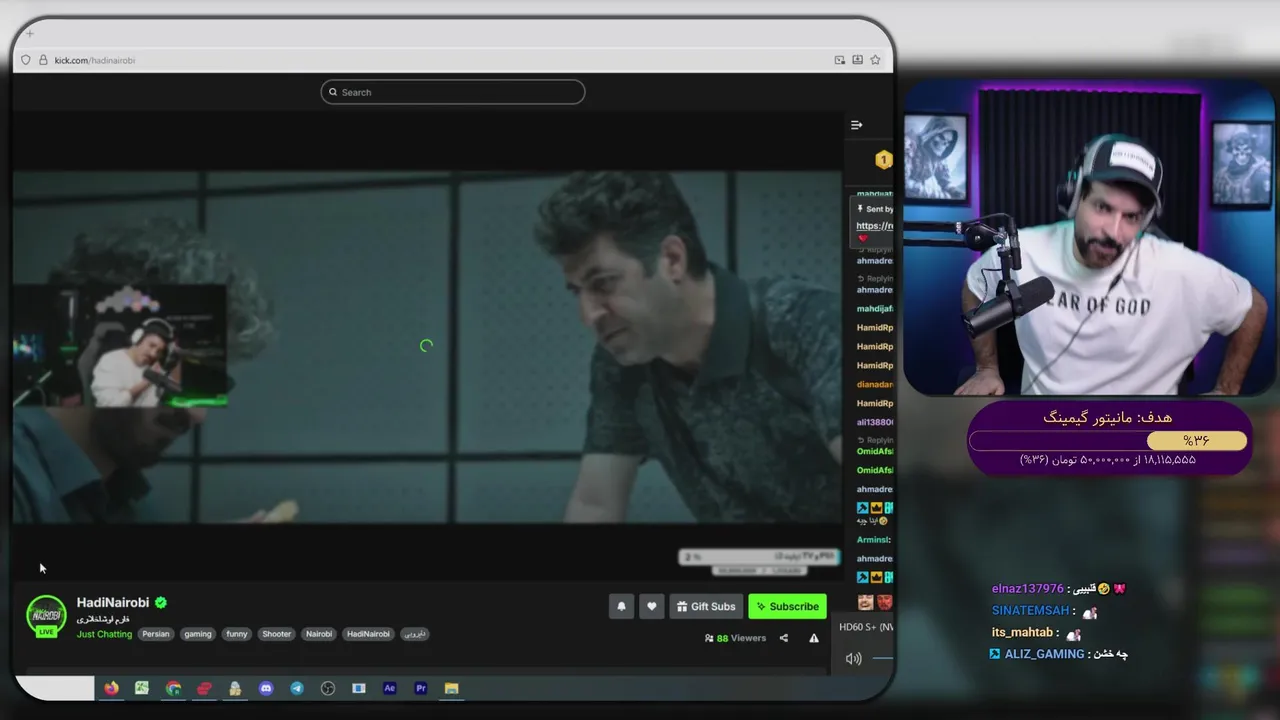This screenshot has width=1280, height=720.
Task: Click the Gift Subs button
Action: [706, 606]
